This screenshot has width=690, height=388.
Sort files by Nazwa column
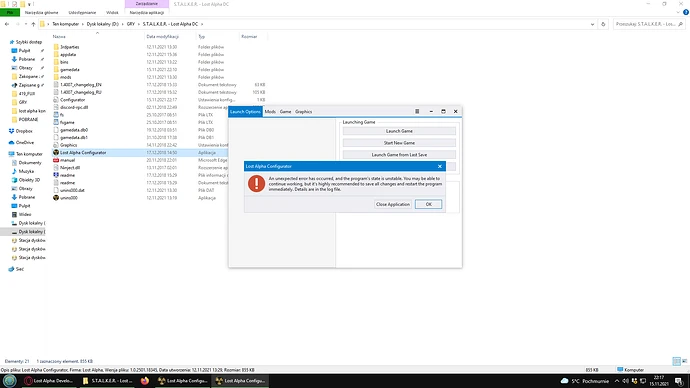click(x=59, y=37)
